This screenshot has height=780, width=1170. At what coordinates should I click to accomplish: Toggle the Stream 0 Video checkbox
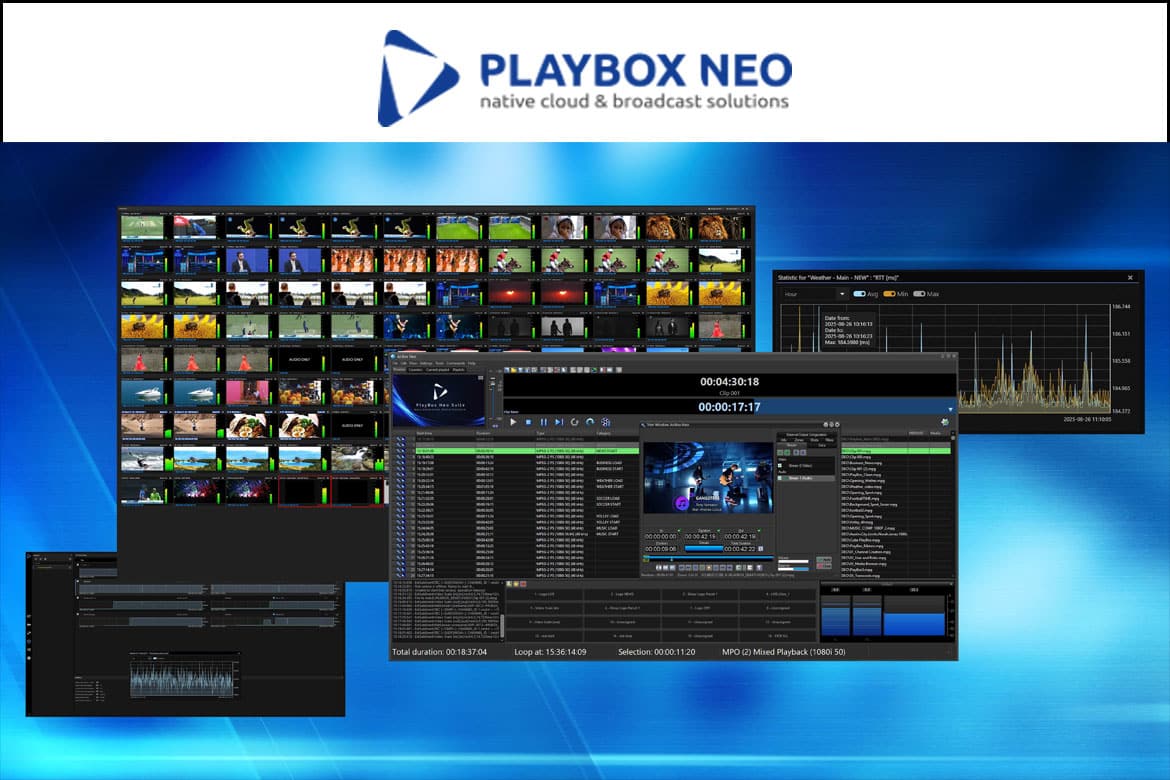pos(780,466)
